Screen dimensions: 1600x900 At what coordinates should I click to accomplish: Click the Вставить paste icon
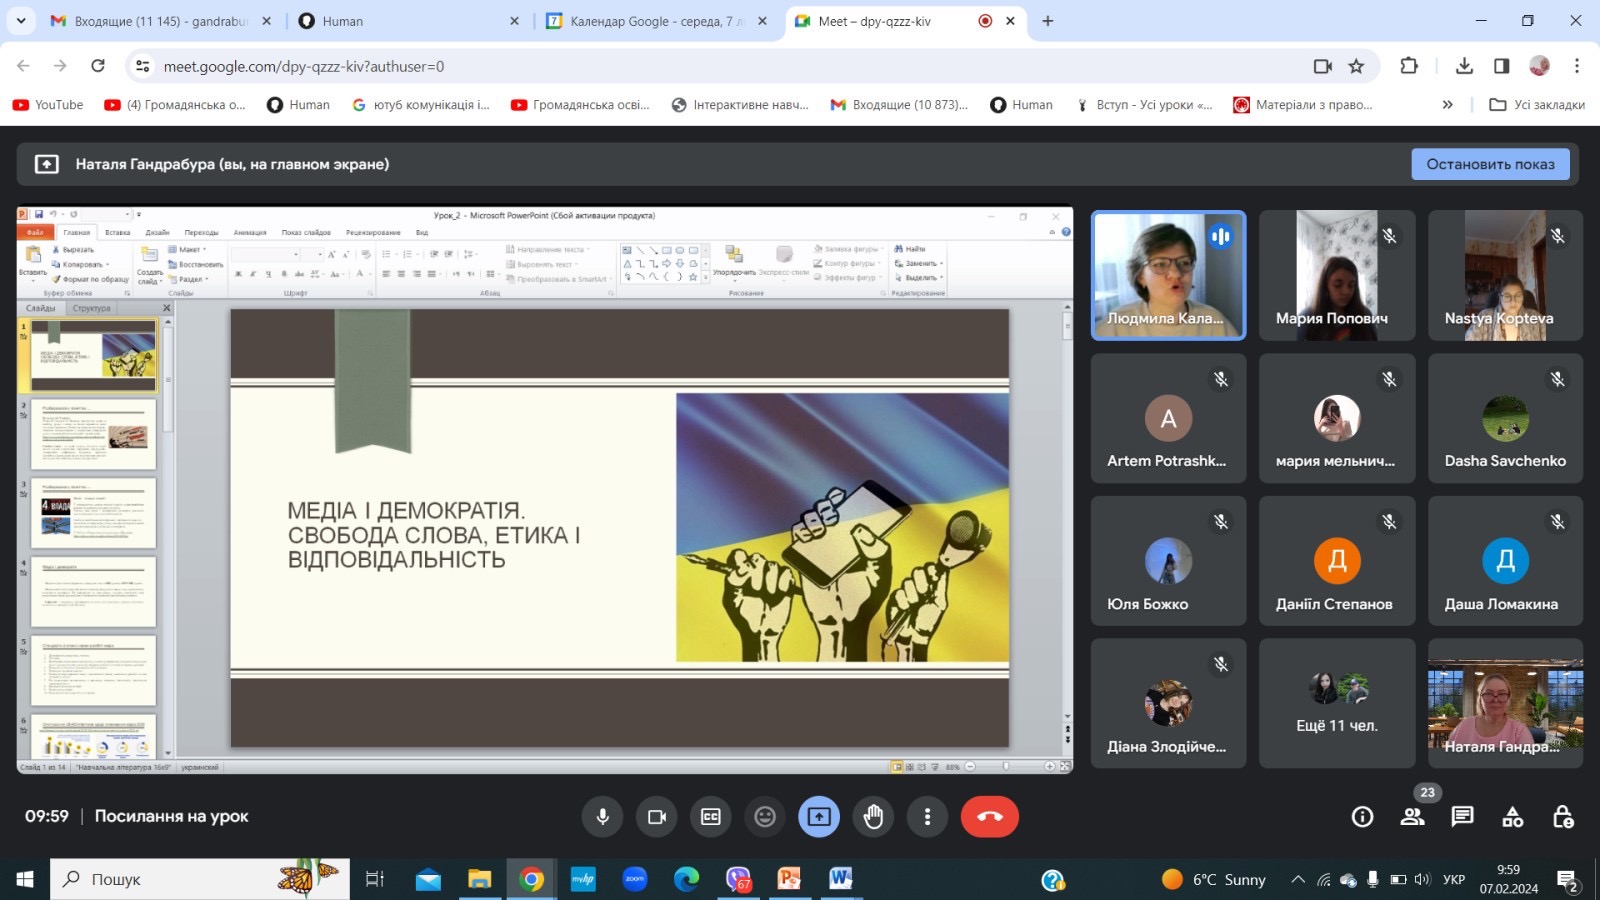tap(33, 254)
